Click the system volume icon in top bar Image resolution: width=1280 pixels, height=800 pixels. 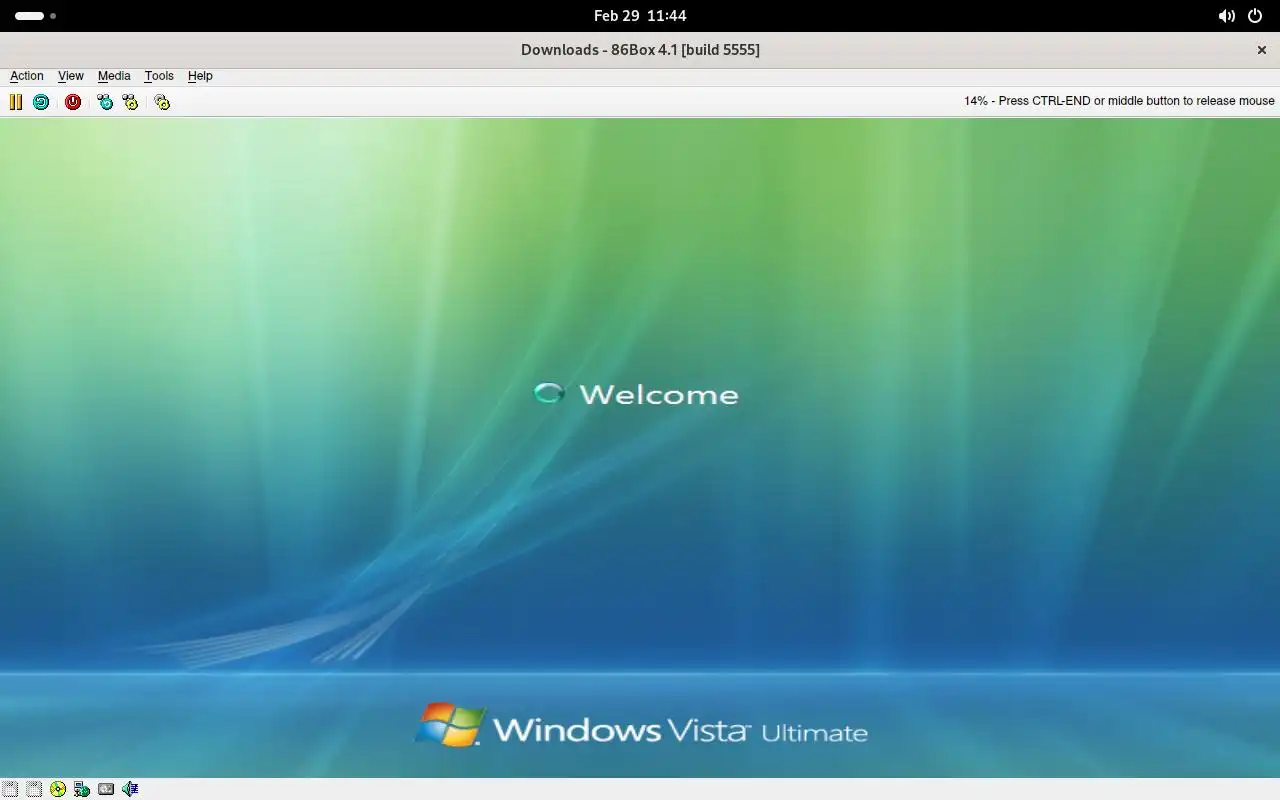(x=1226, y=16)
